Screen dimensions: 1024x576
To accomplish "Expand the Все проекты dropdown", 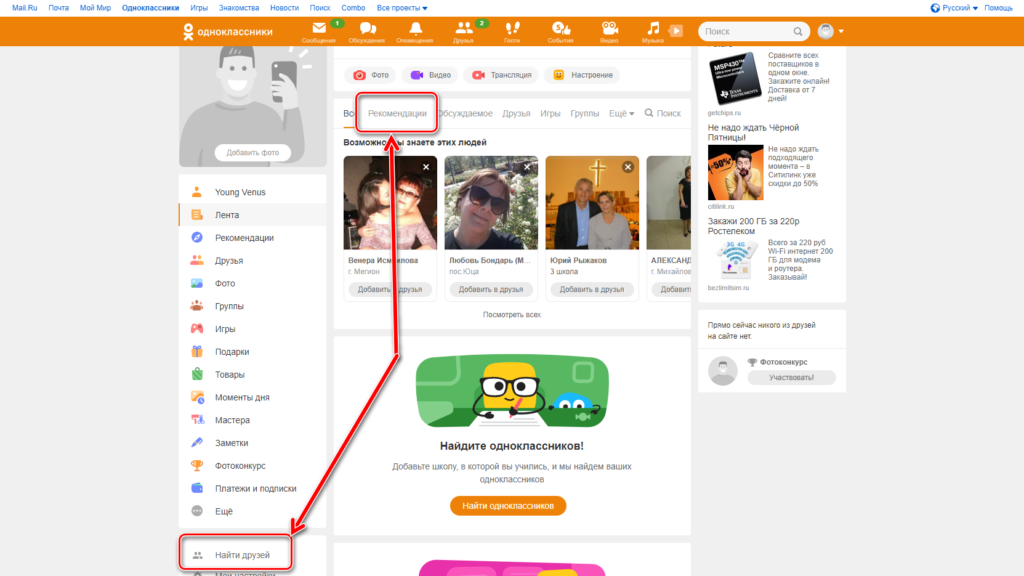I will (401, 8).
